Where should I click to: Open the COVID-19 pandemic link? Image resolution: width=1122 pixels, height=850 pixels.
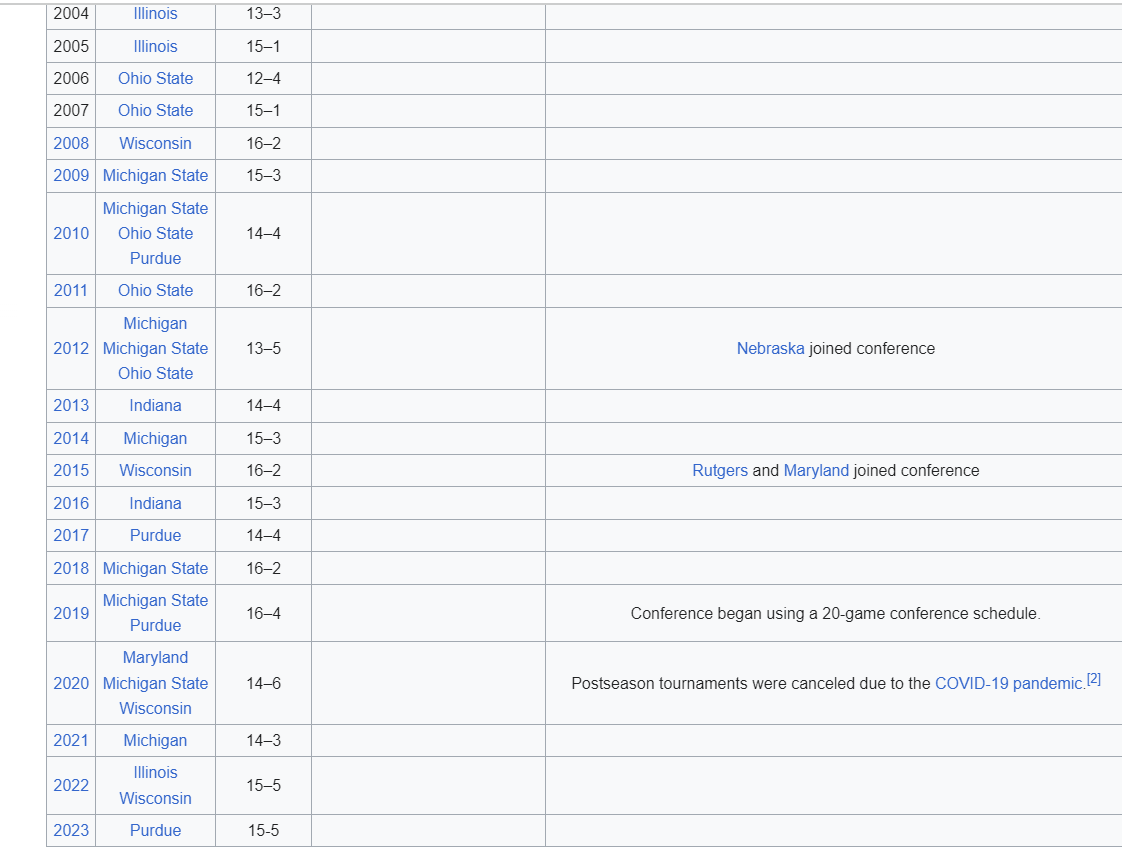1009,684
